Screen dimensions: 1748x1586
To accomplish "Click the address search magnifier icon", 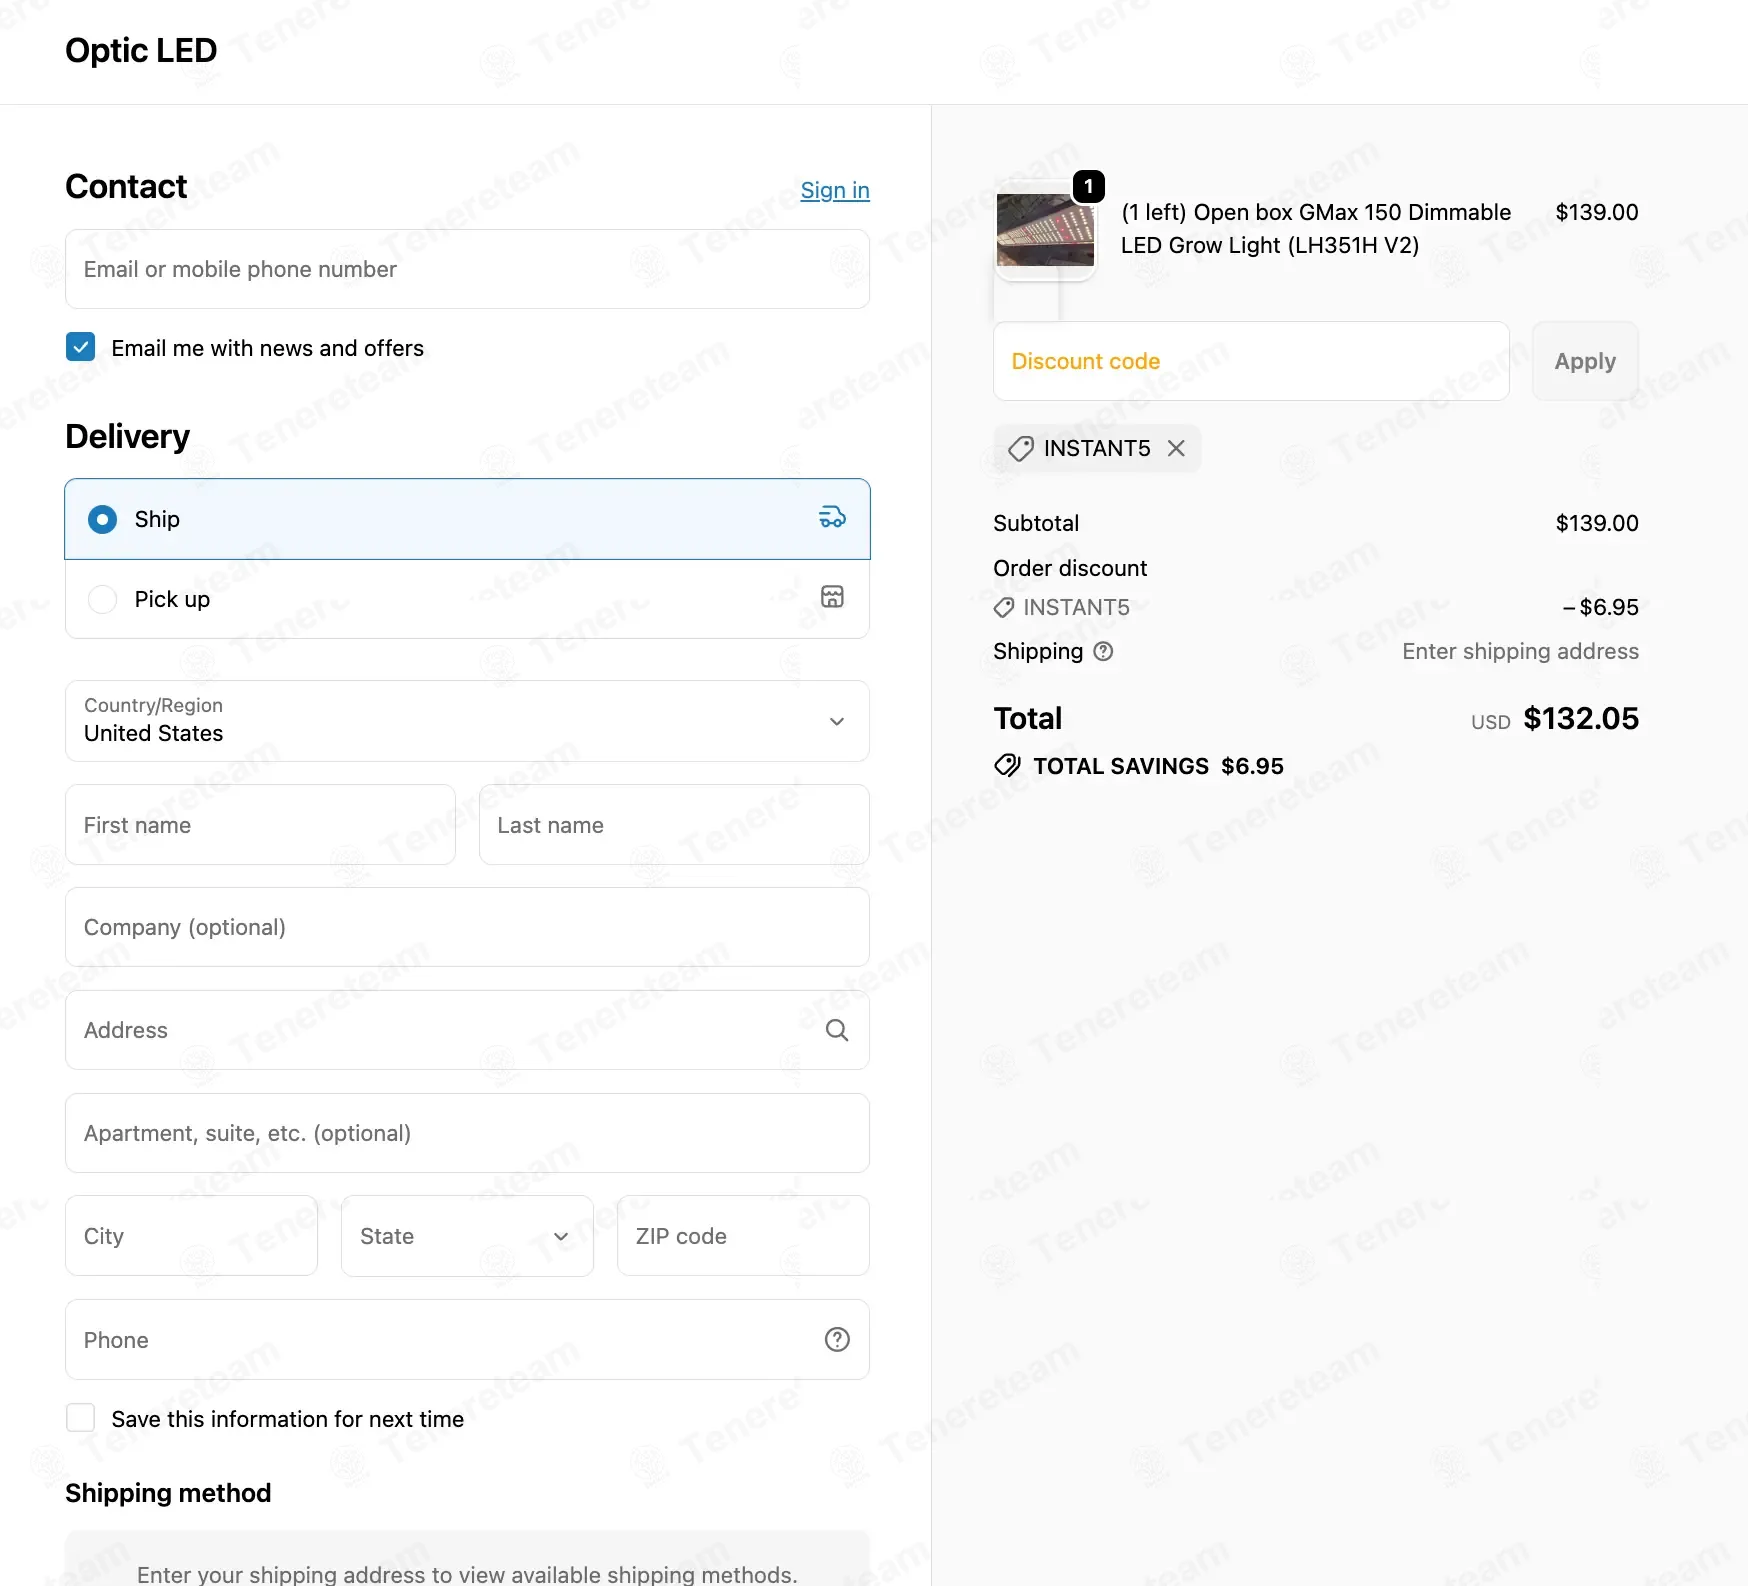I will [x=837, y=1030].
